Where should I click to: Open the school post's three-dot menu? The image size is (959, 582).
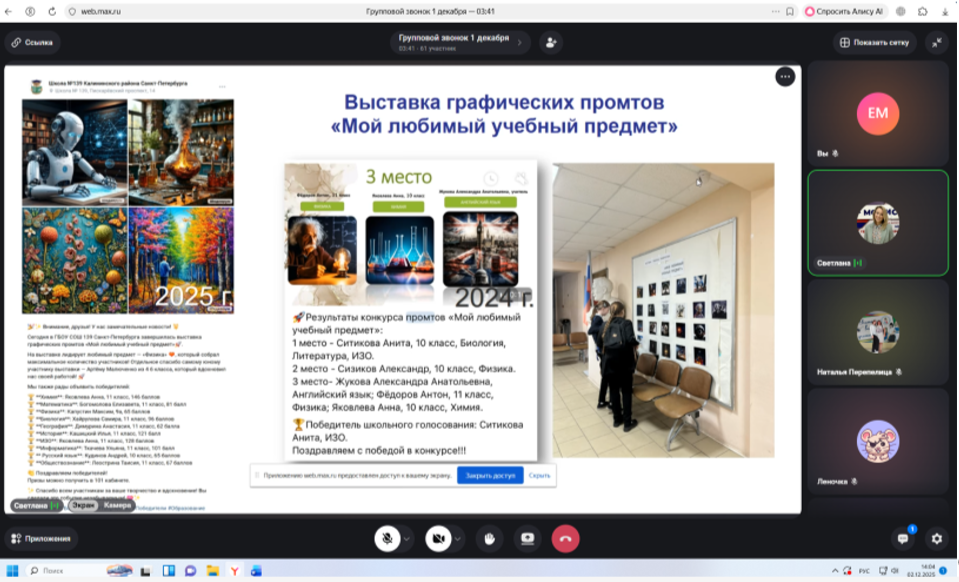tap(222, 86)
